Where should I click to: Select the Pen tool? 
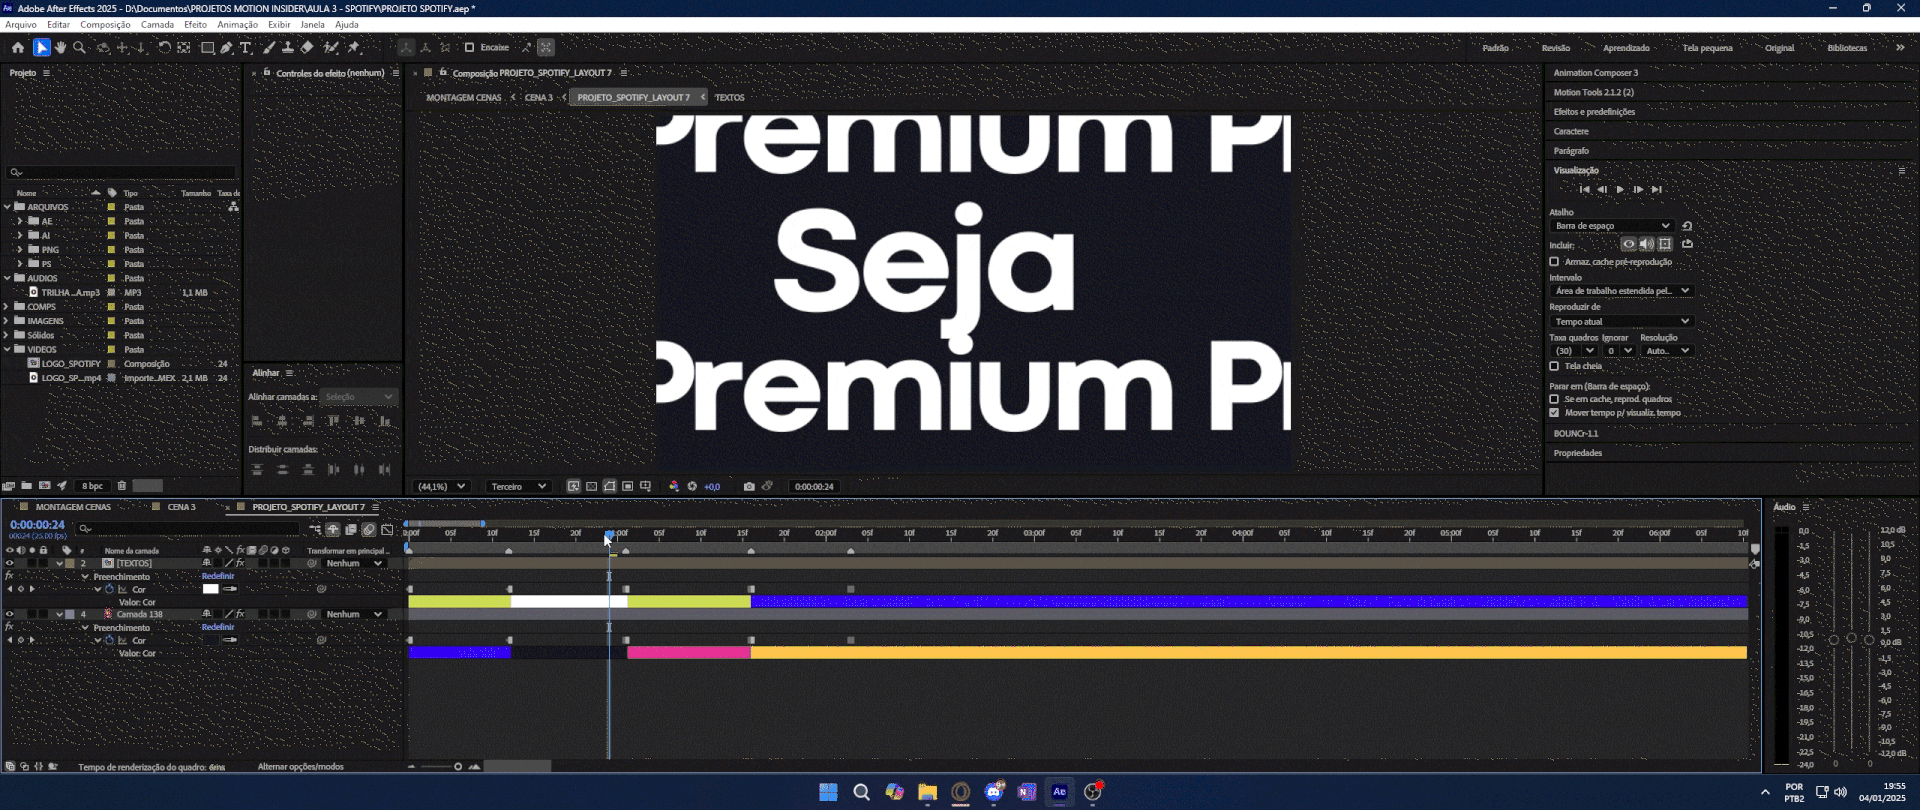point(227,47)
